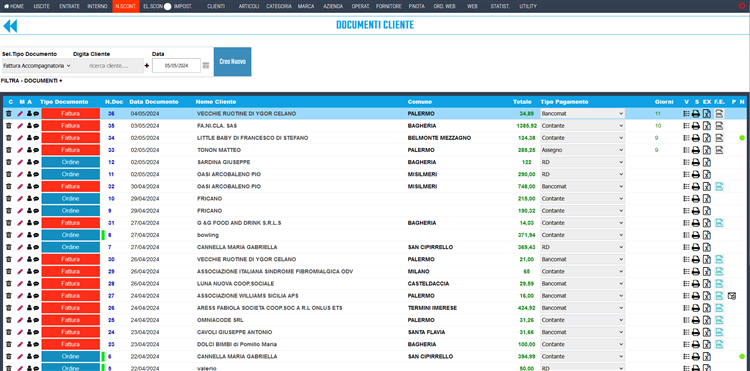
Task: Click the Fattura badge for document 36
Action: 71,114
